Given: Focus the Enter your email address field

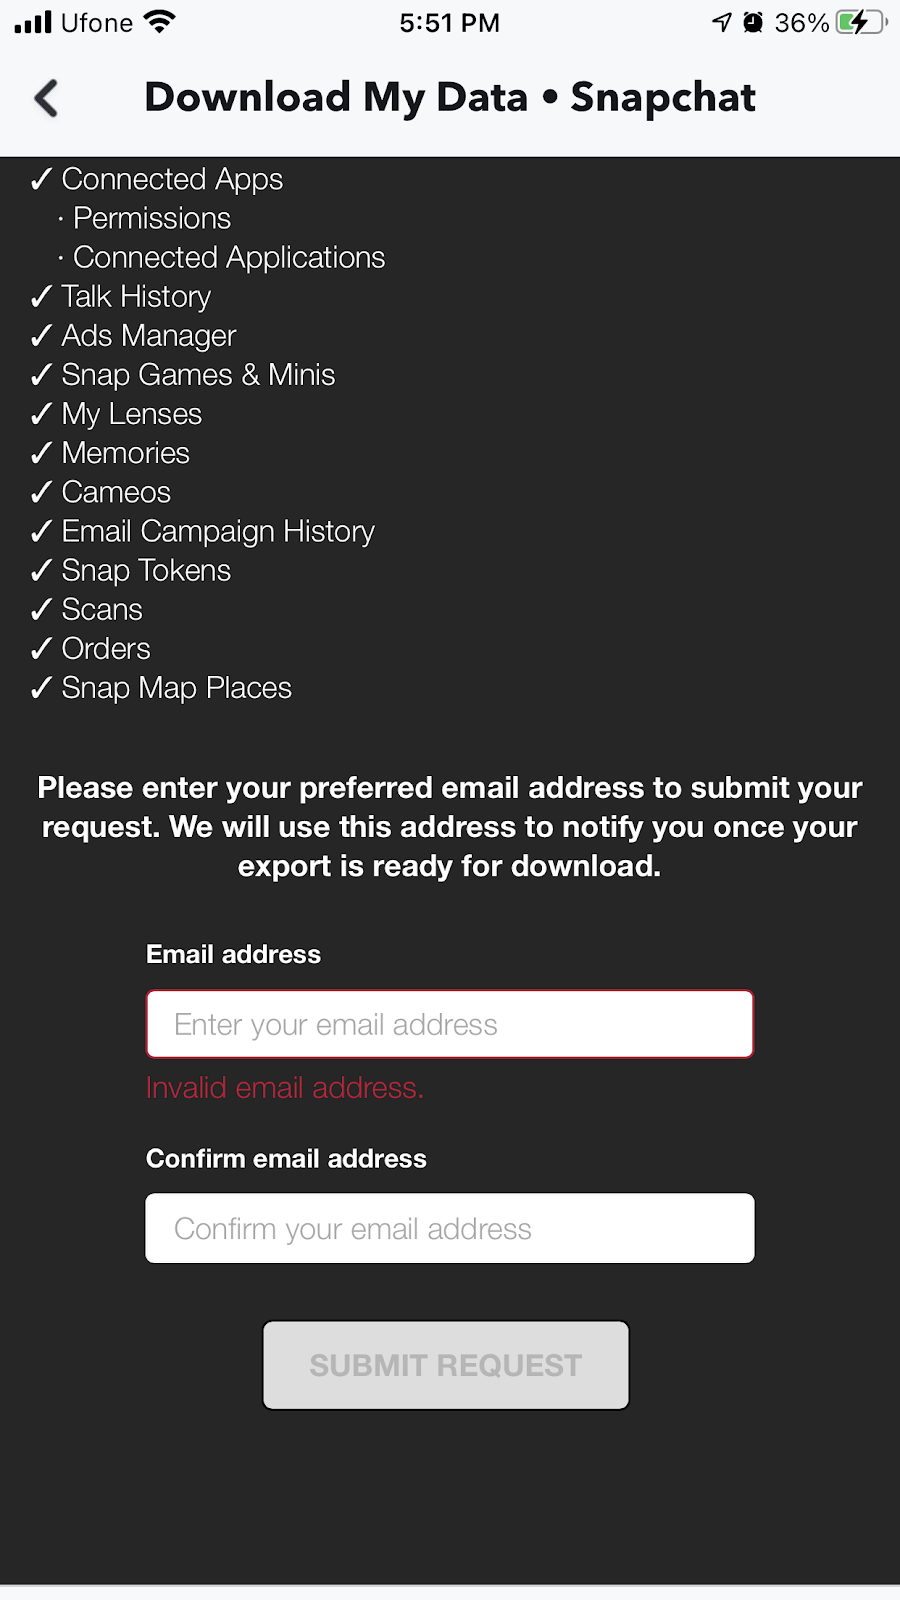Looking at the screenshot, I should [450, 1025].
